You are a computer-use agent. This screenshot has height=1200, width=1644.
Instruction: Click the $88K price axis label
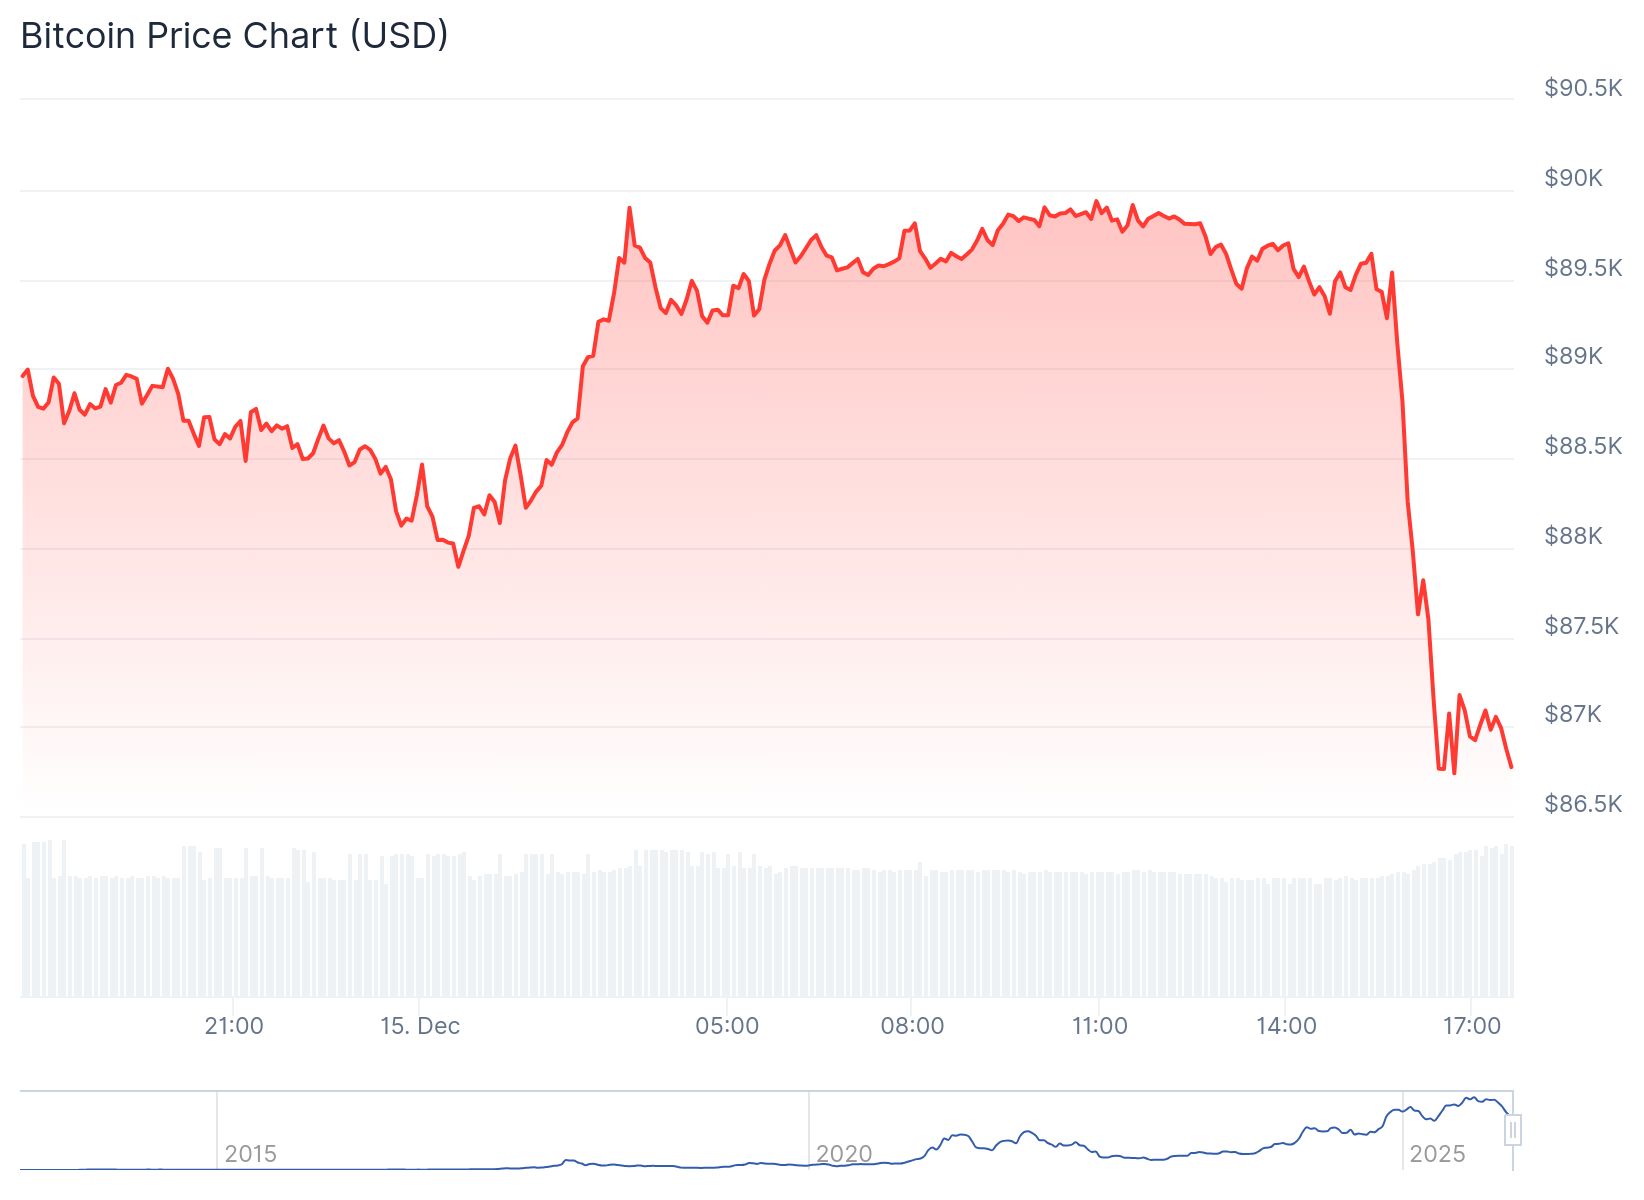click(1573, 536)
